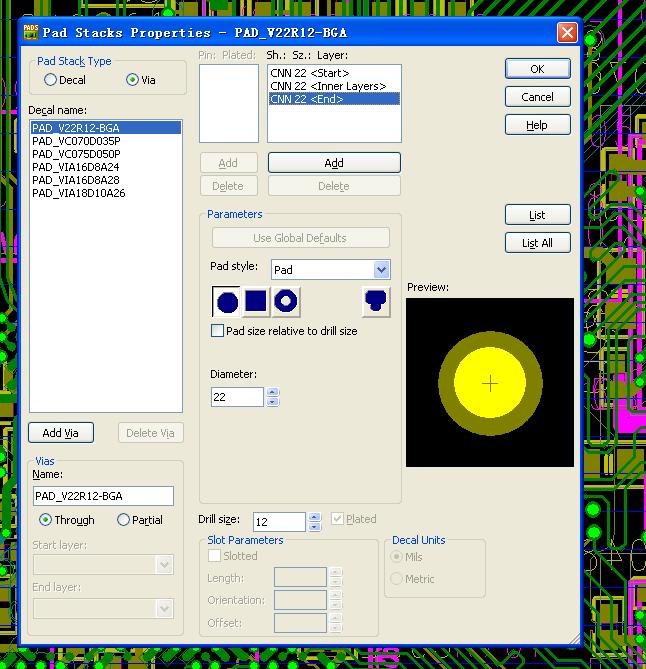Select PAD_VC075D050P in decal list
Screen dimensions: 646x669
(x=106, y=154)
